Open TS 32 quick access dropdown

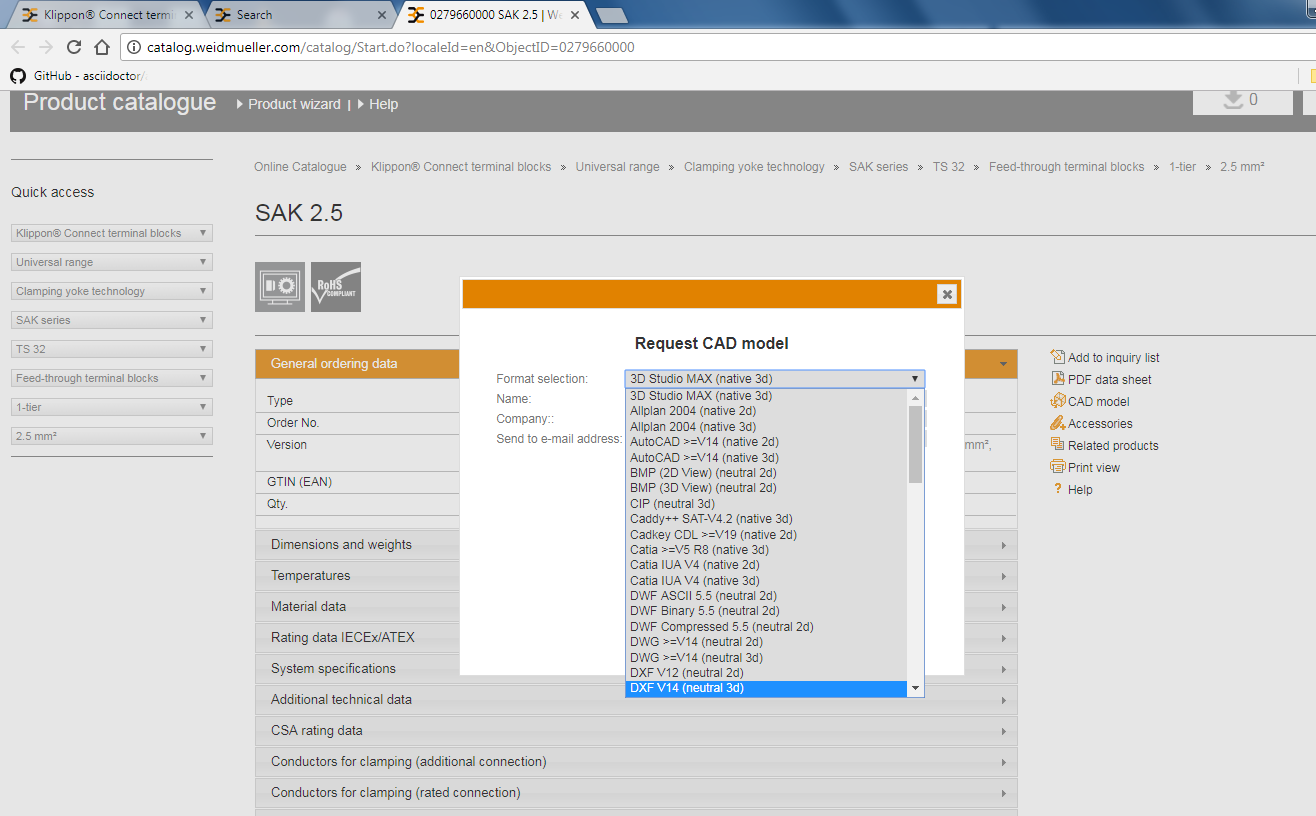112,349
